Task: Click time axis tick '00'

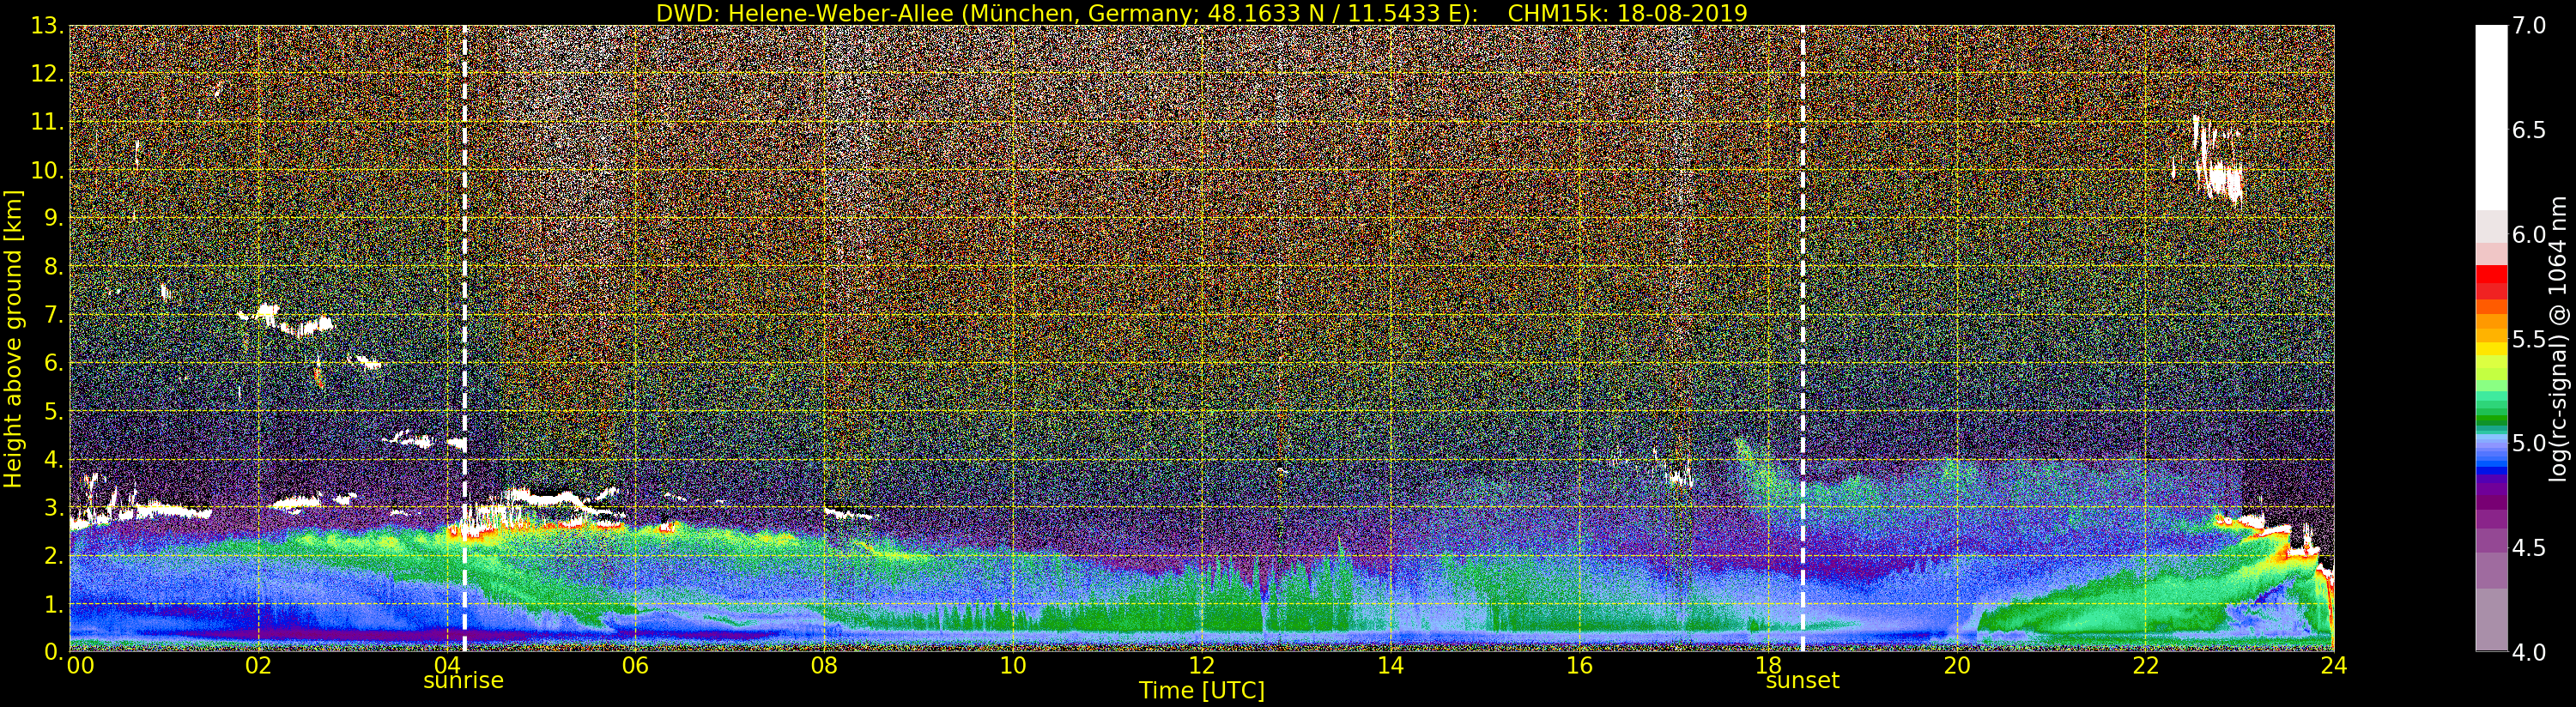Action: (x=79, y=666)
